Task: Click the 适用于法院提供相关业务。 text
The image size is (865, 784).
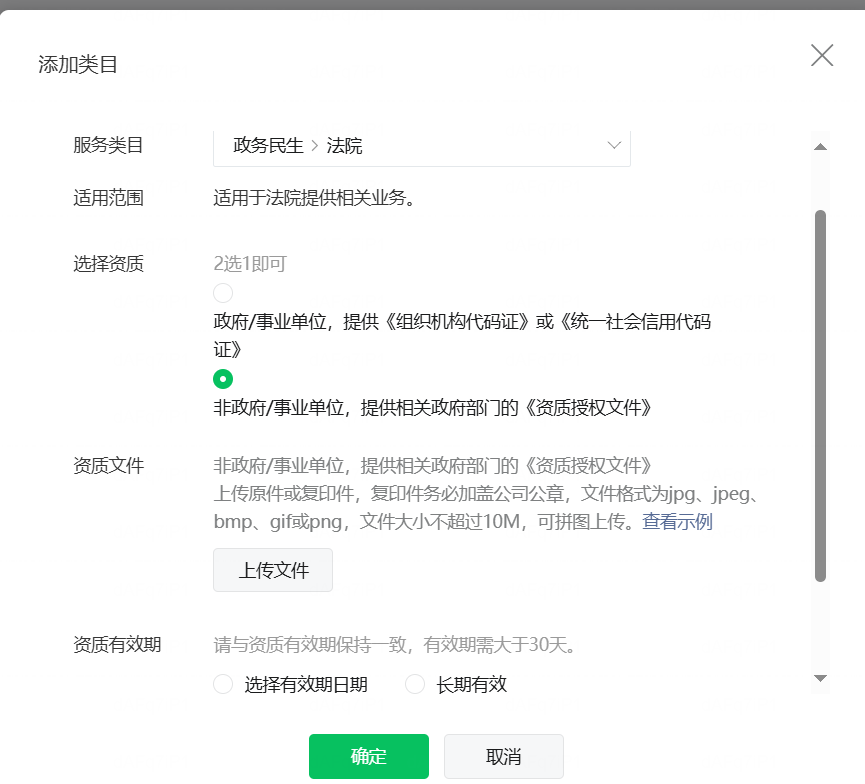Action: [314, 198]
